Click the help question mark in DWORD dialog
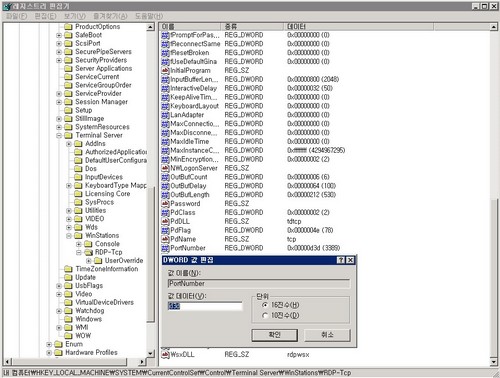The image size is (500, 378). (x=341, y=260)
